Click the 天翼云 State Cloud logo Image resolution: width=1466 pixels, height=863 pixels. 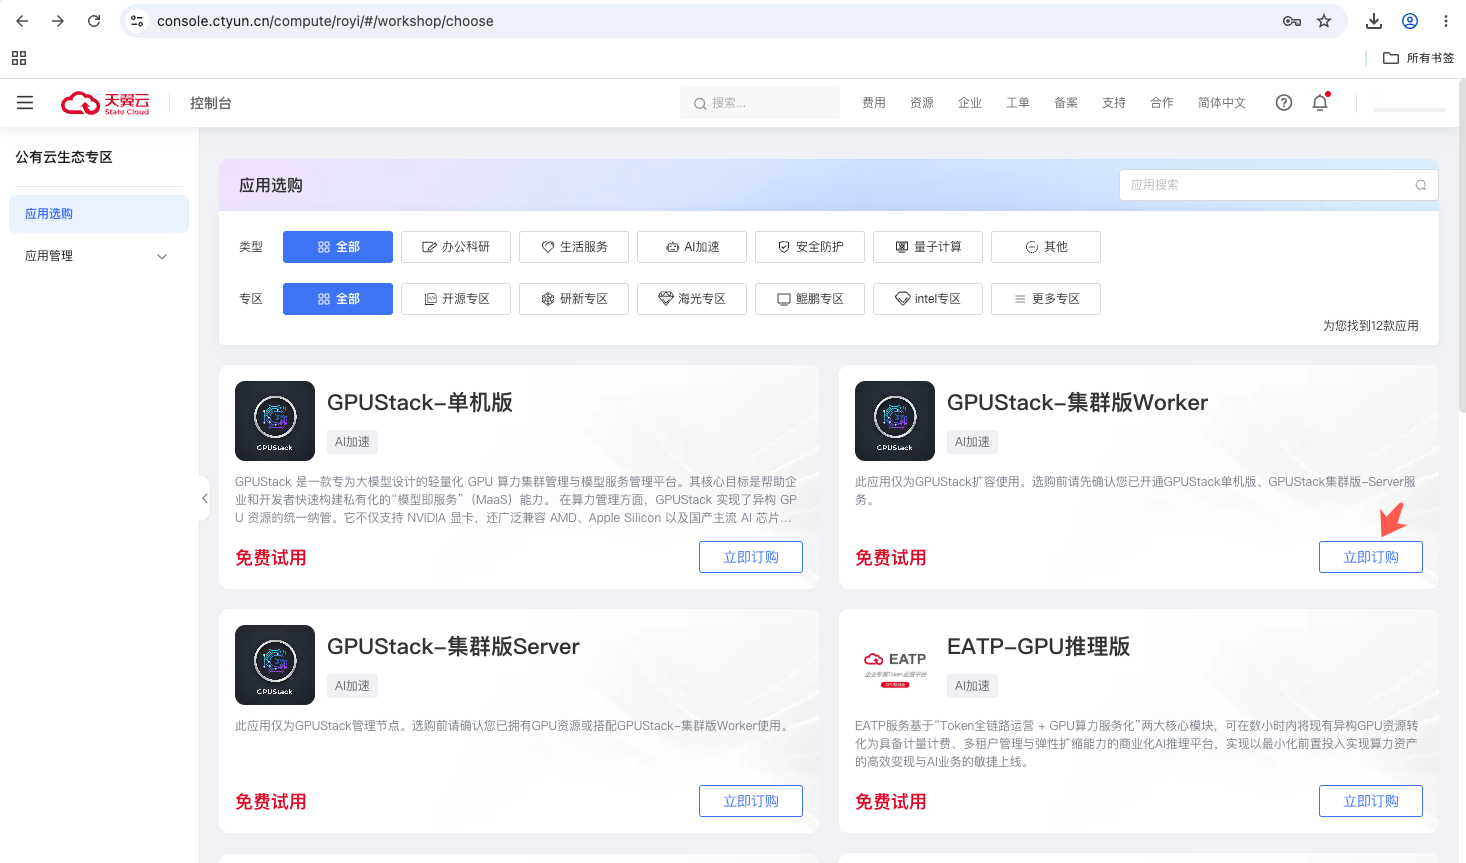click(x=105, y=103)
